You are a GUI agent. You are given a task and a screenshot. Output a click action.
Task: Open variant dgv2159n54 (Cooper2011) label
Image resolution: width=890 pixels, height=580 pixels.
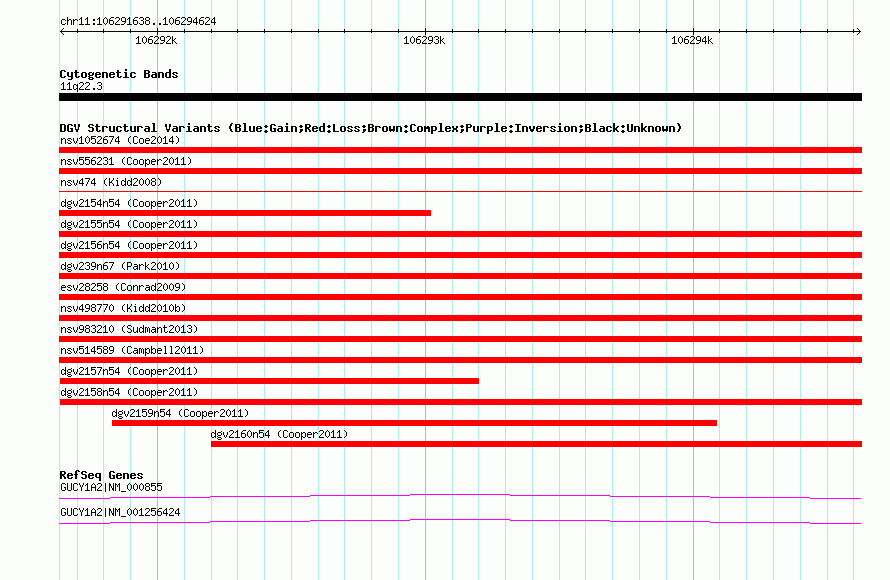(x=180, y=413)
